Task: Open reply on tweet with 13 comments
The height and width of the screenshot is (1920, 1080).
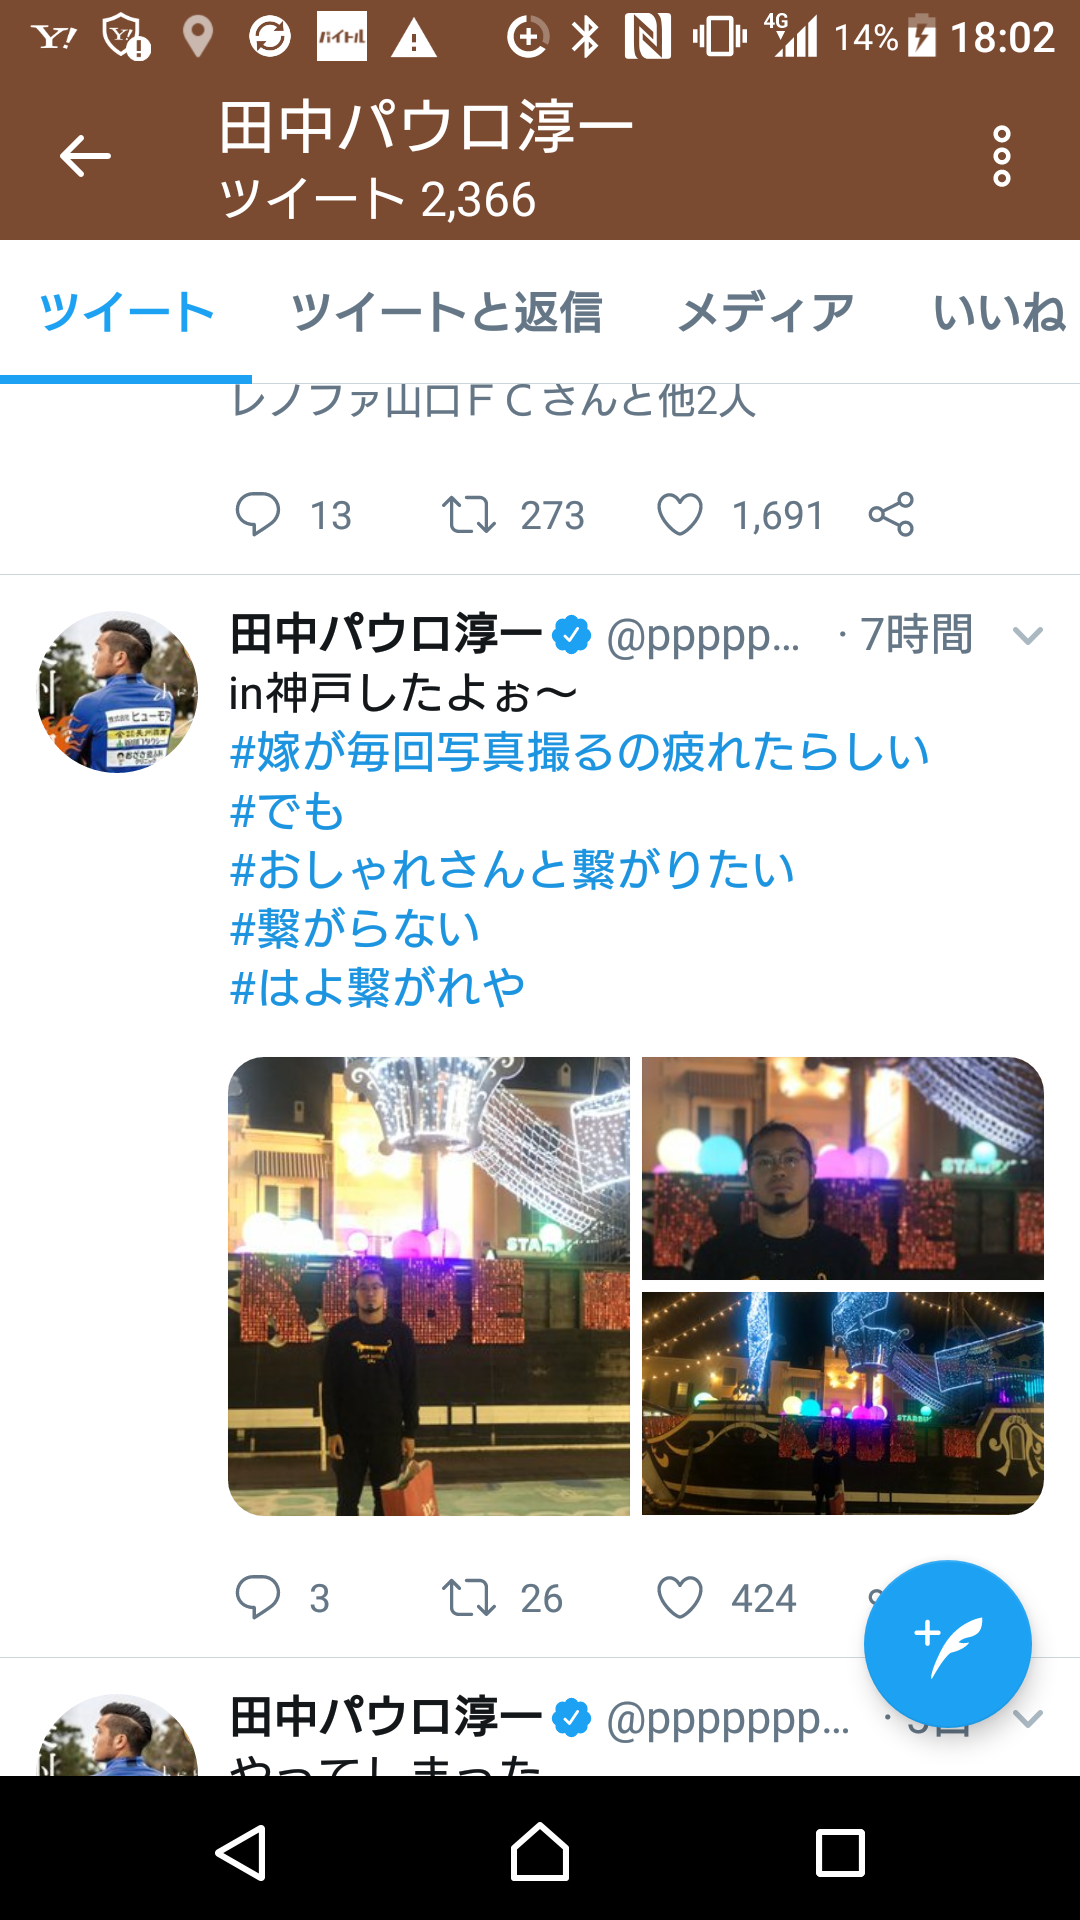Action: [x=257, y=515]
